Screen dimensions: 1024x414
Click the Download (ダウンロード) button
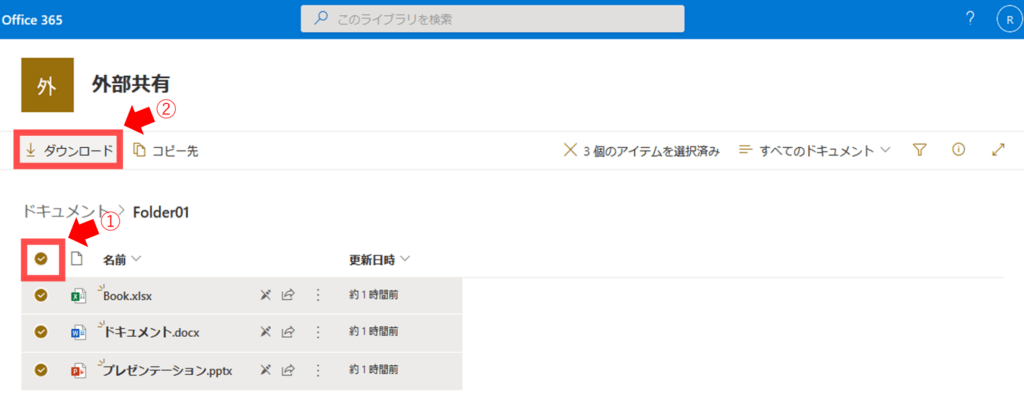click(x=69, y=151)
